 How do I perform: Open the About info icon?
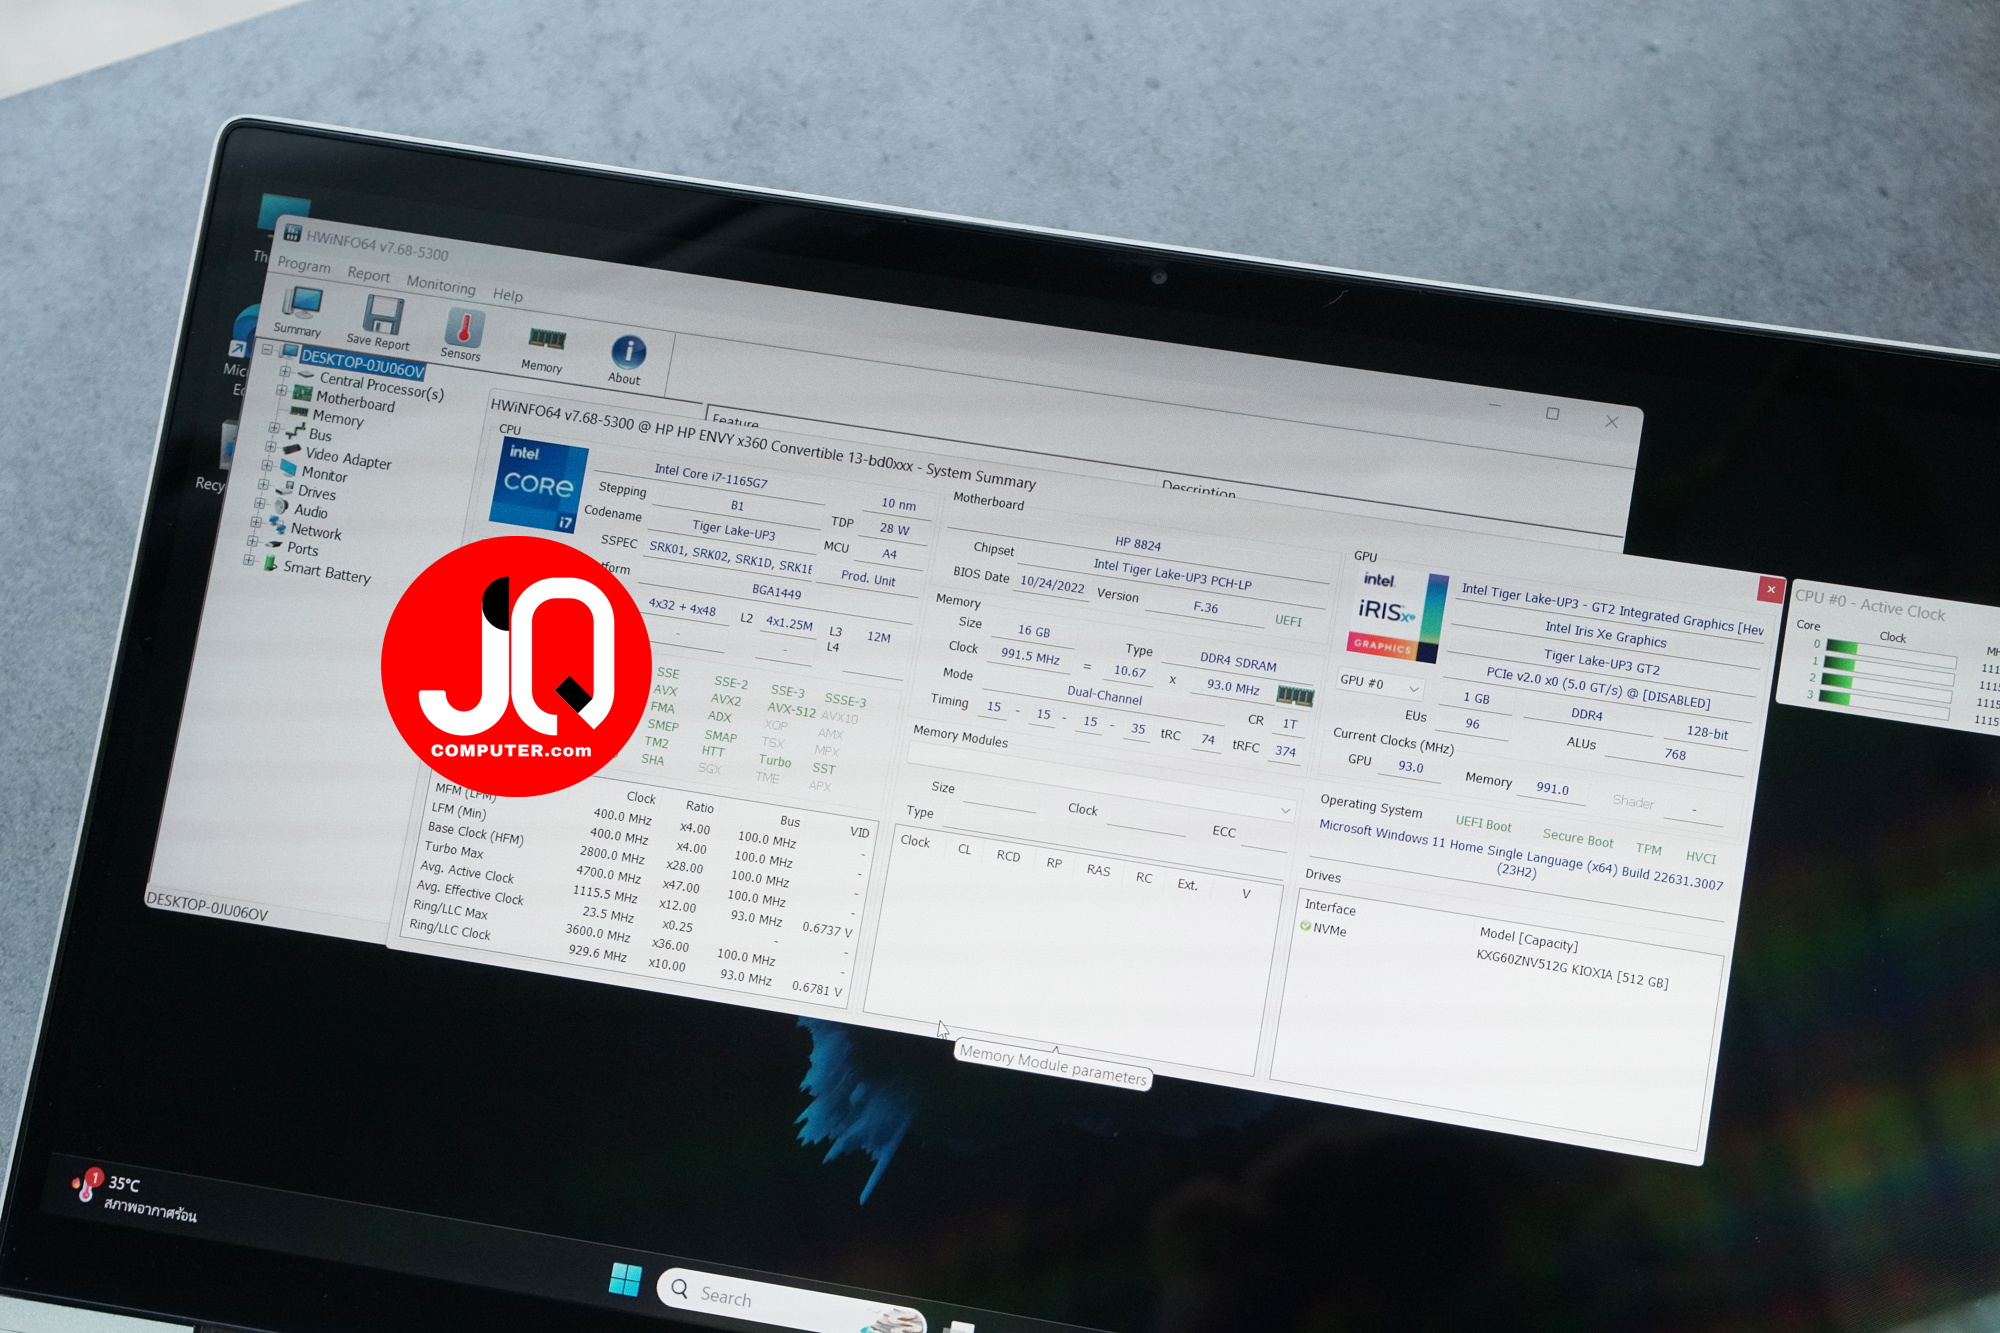(x=629, y=351)
